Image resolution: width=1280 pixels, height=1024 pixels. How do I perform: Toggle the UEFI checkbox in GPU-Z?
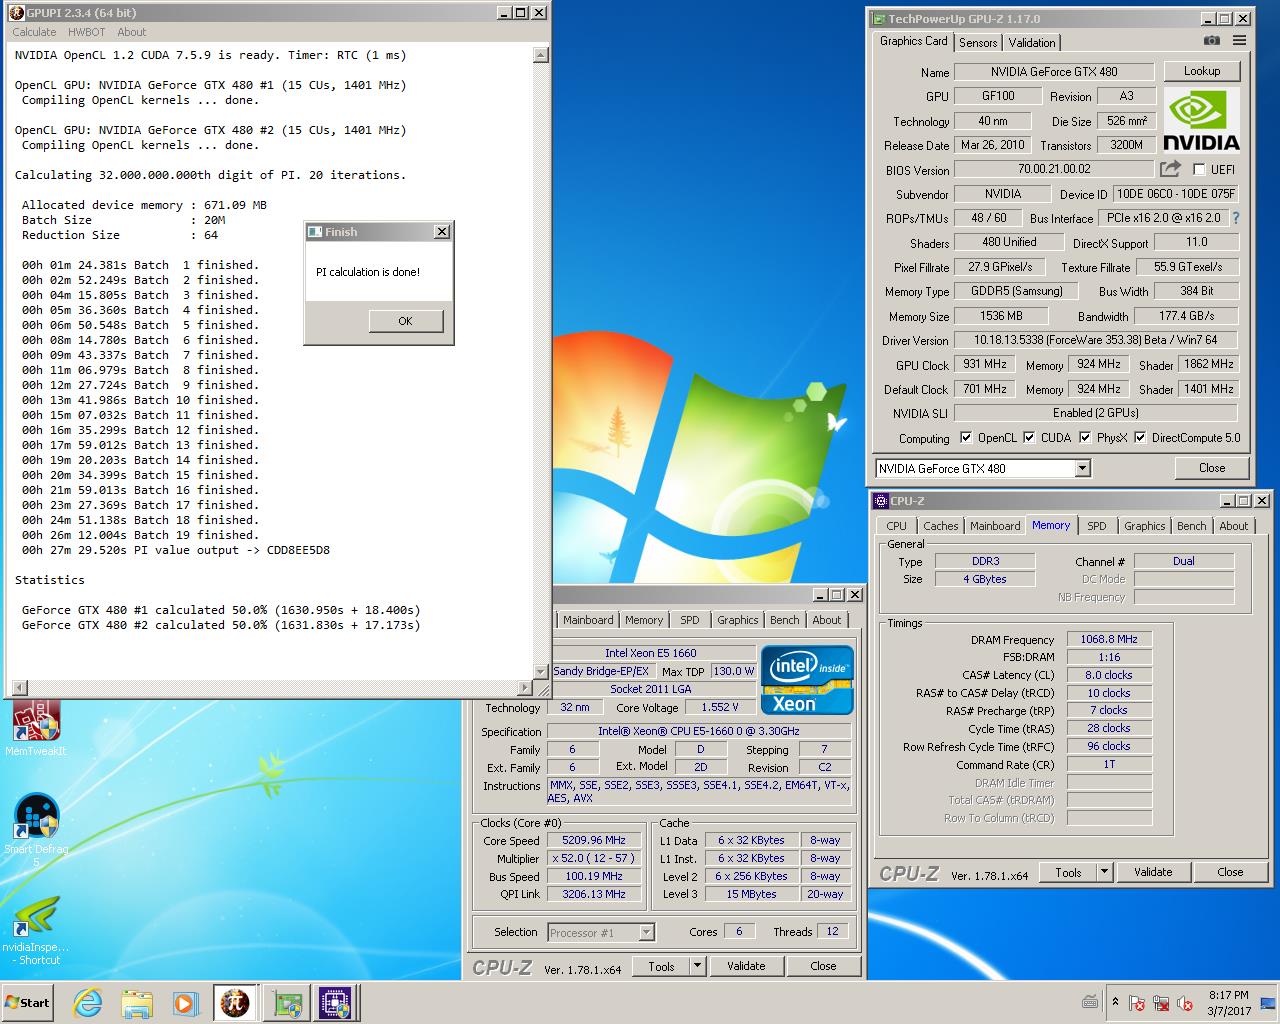(x=1199, y=169)
